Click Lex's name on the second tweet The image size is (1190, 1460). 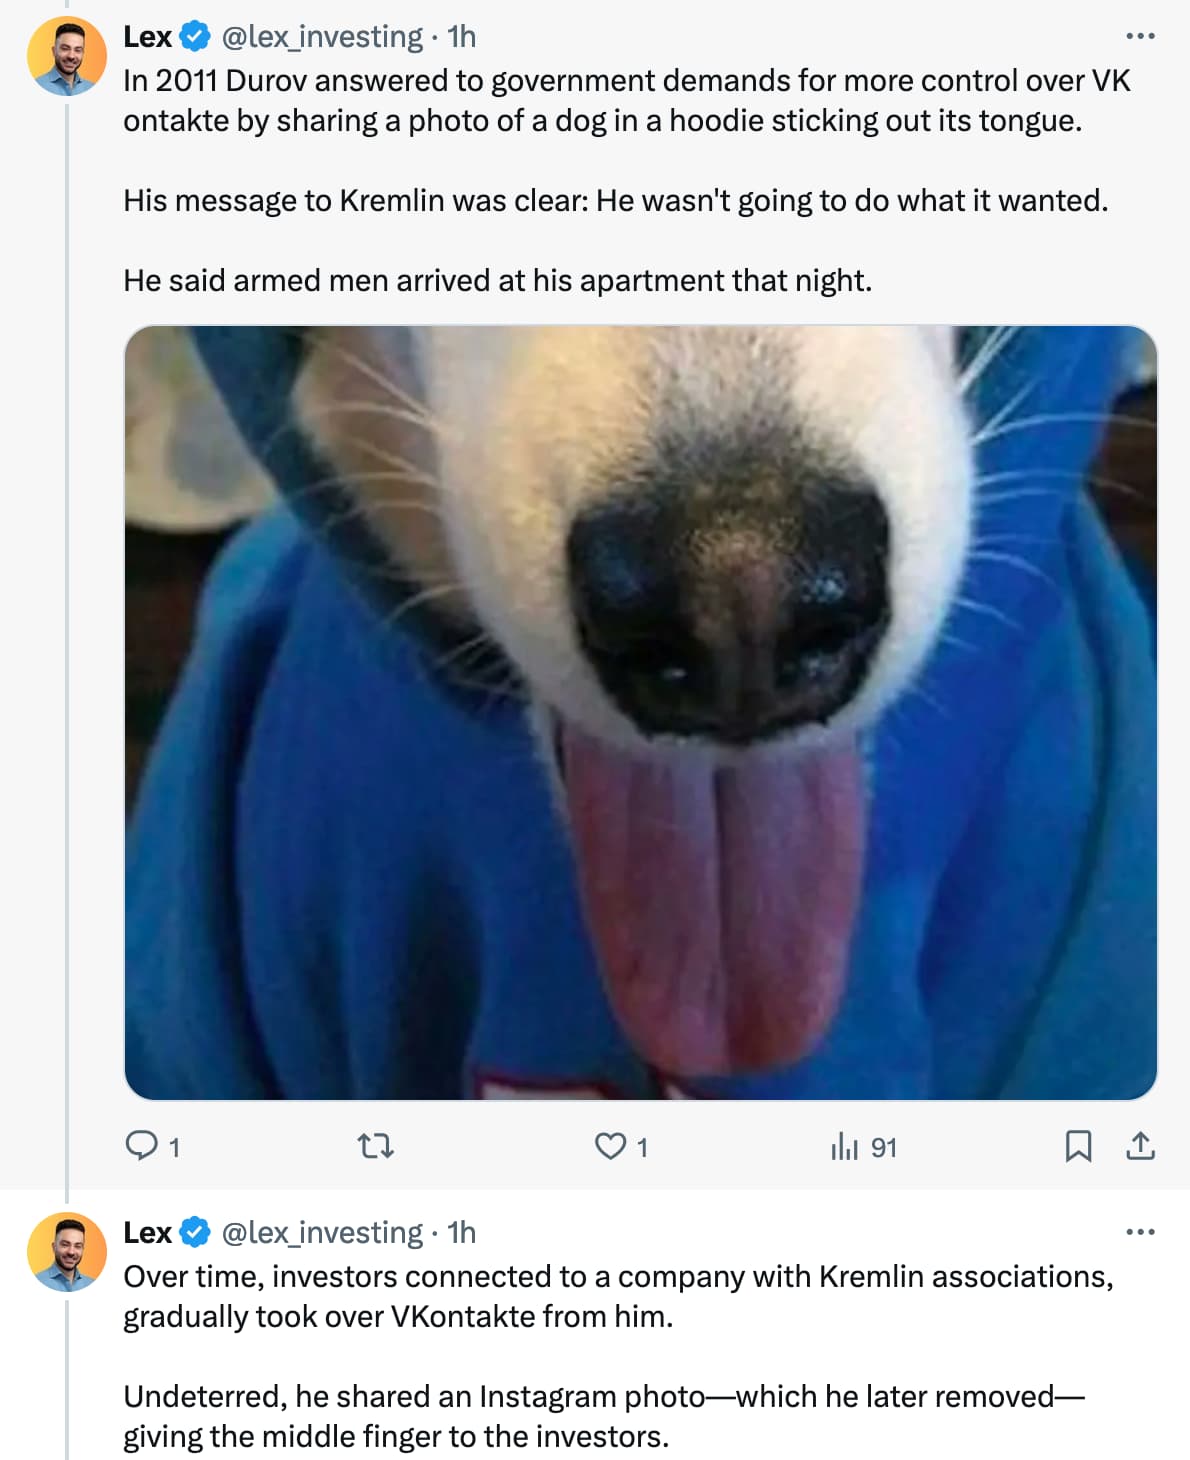pos(147,1233)
